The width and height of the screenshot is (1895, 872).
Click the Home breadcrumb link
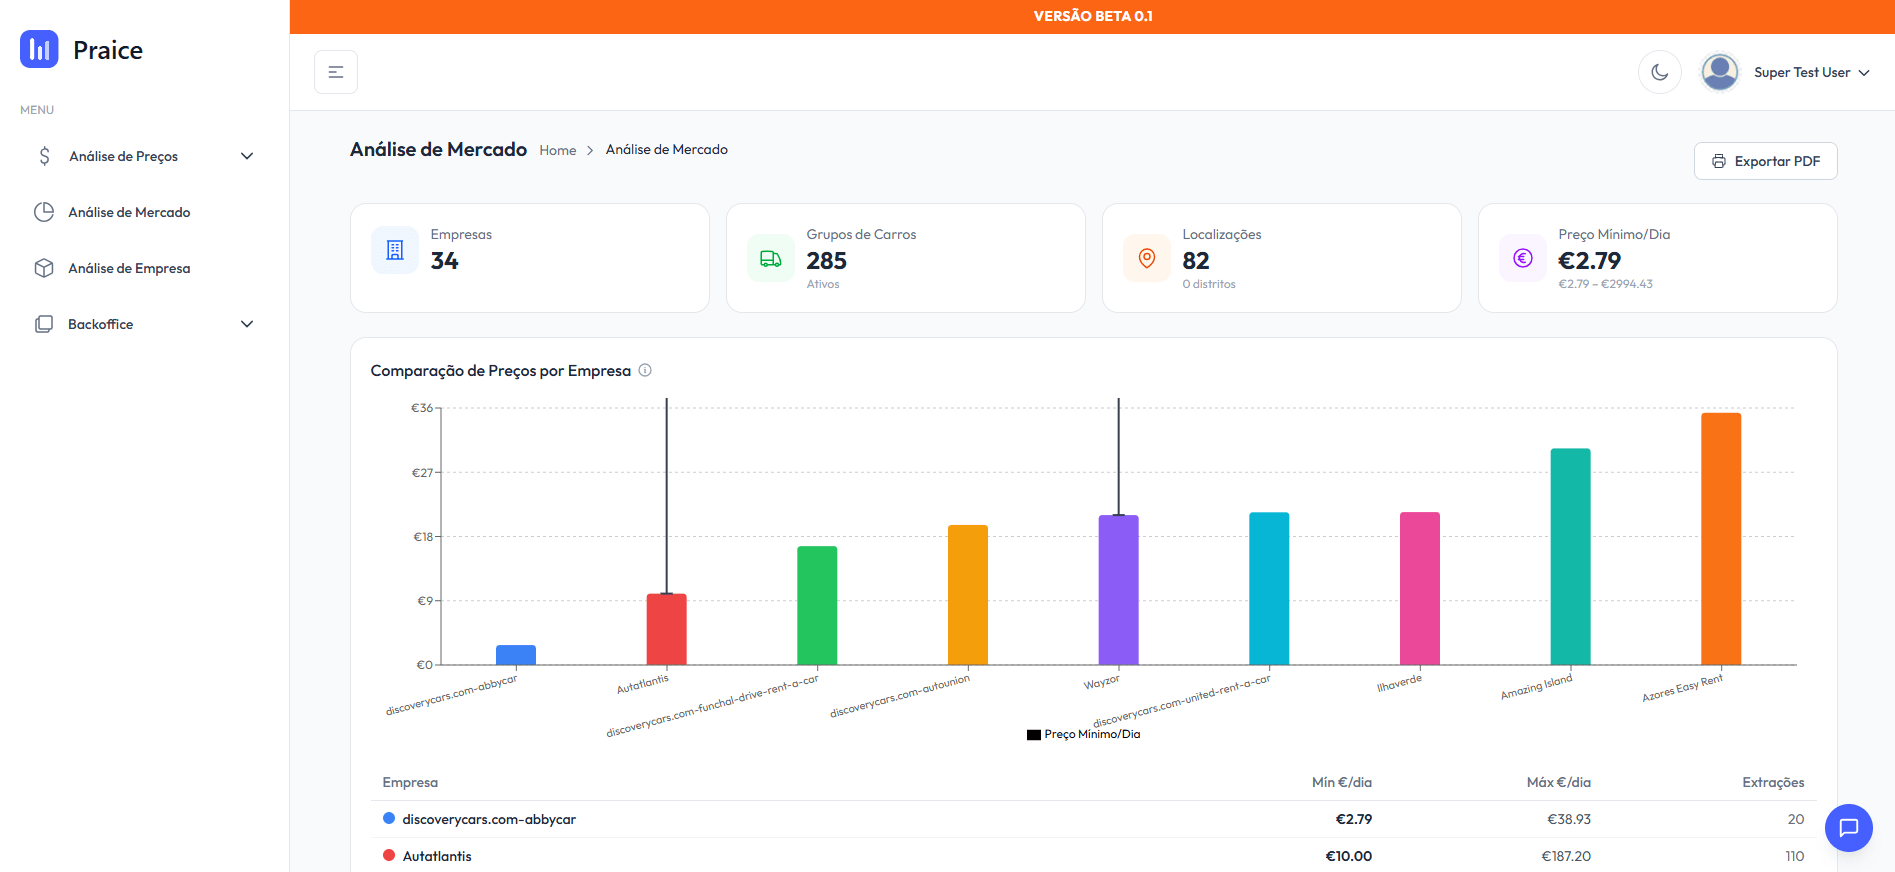tap(557, 150)
